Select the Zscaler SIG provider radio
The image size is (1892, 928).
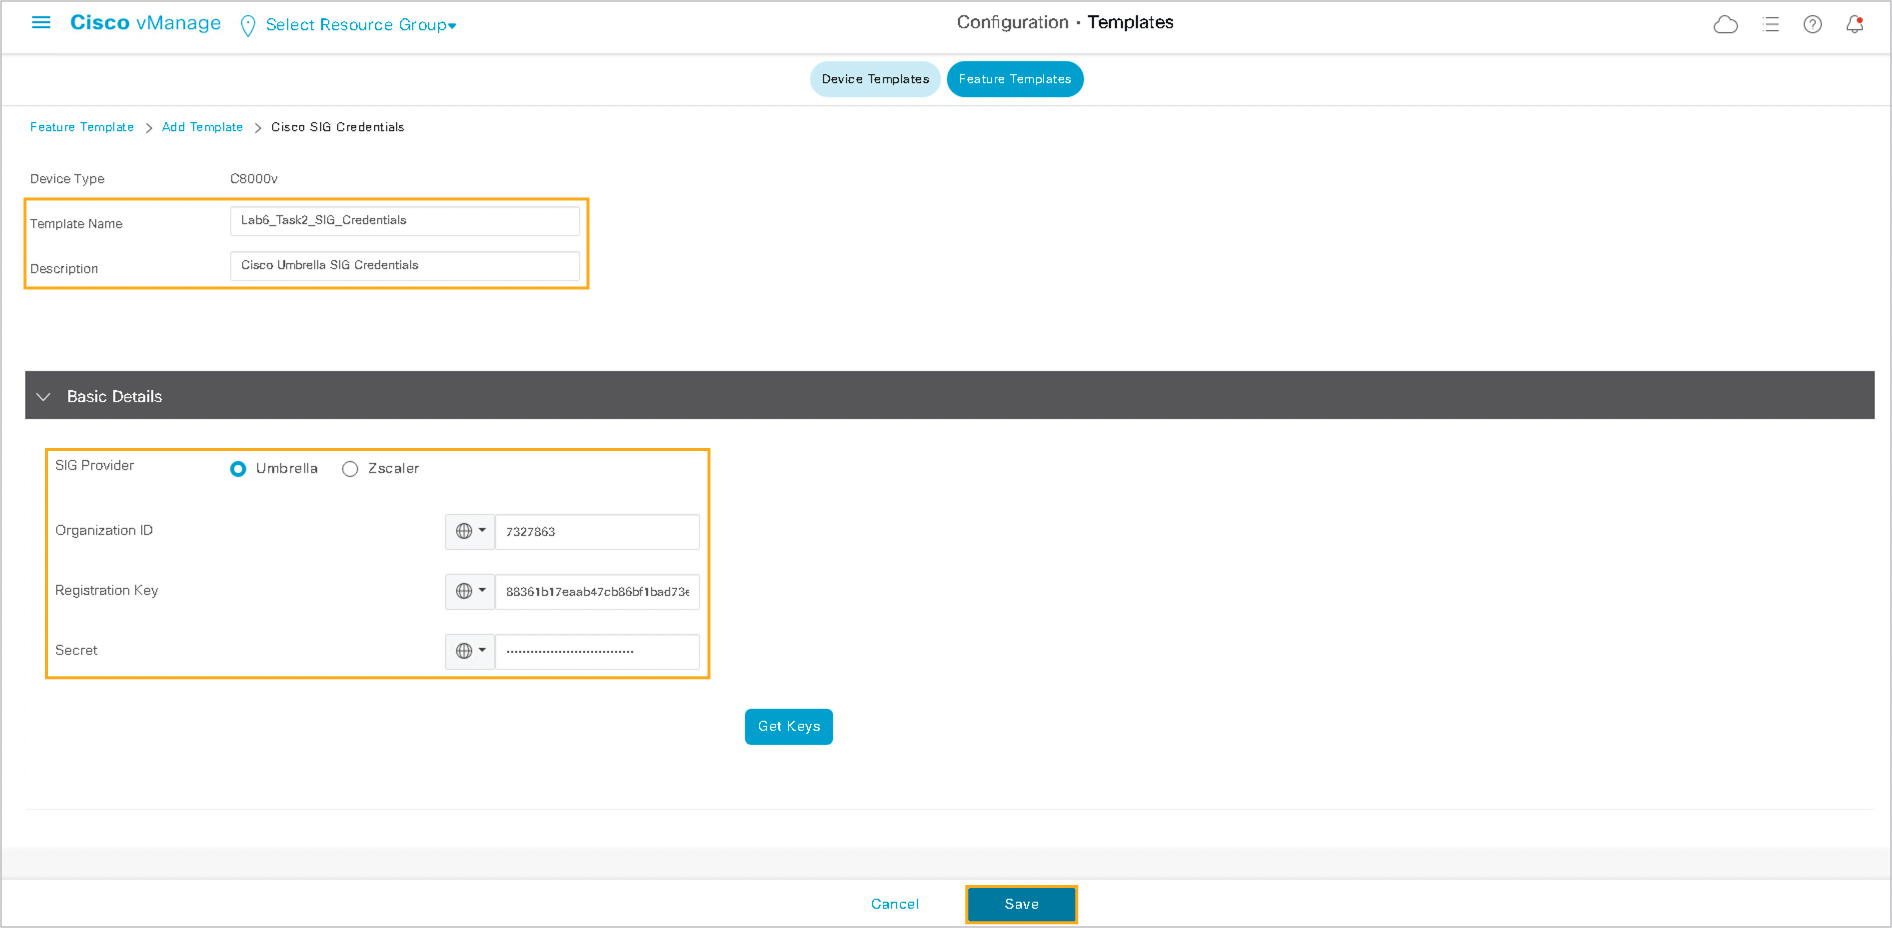[x=350, y=469]
